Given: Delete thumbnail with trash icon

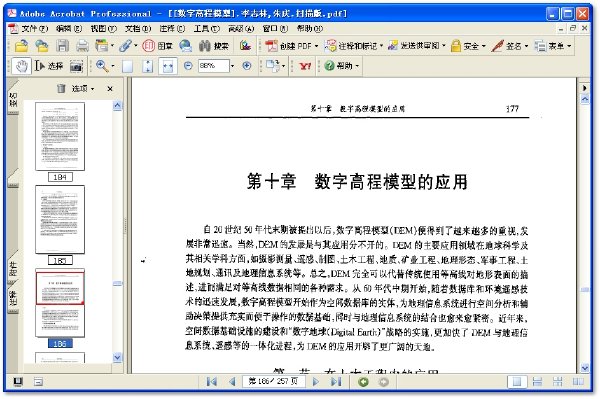Looking at the screenshot, I should pos(61,88).
